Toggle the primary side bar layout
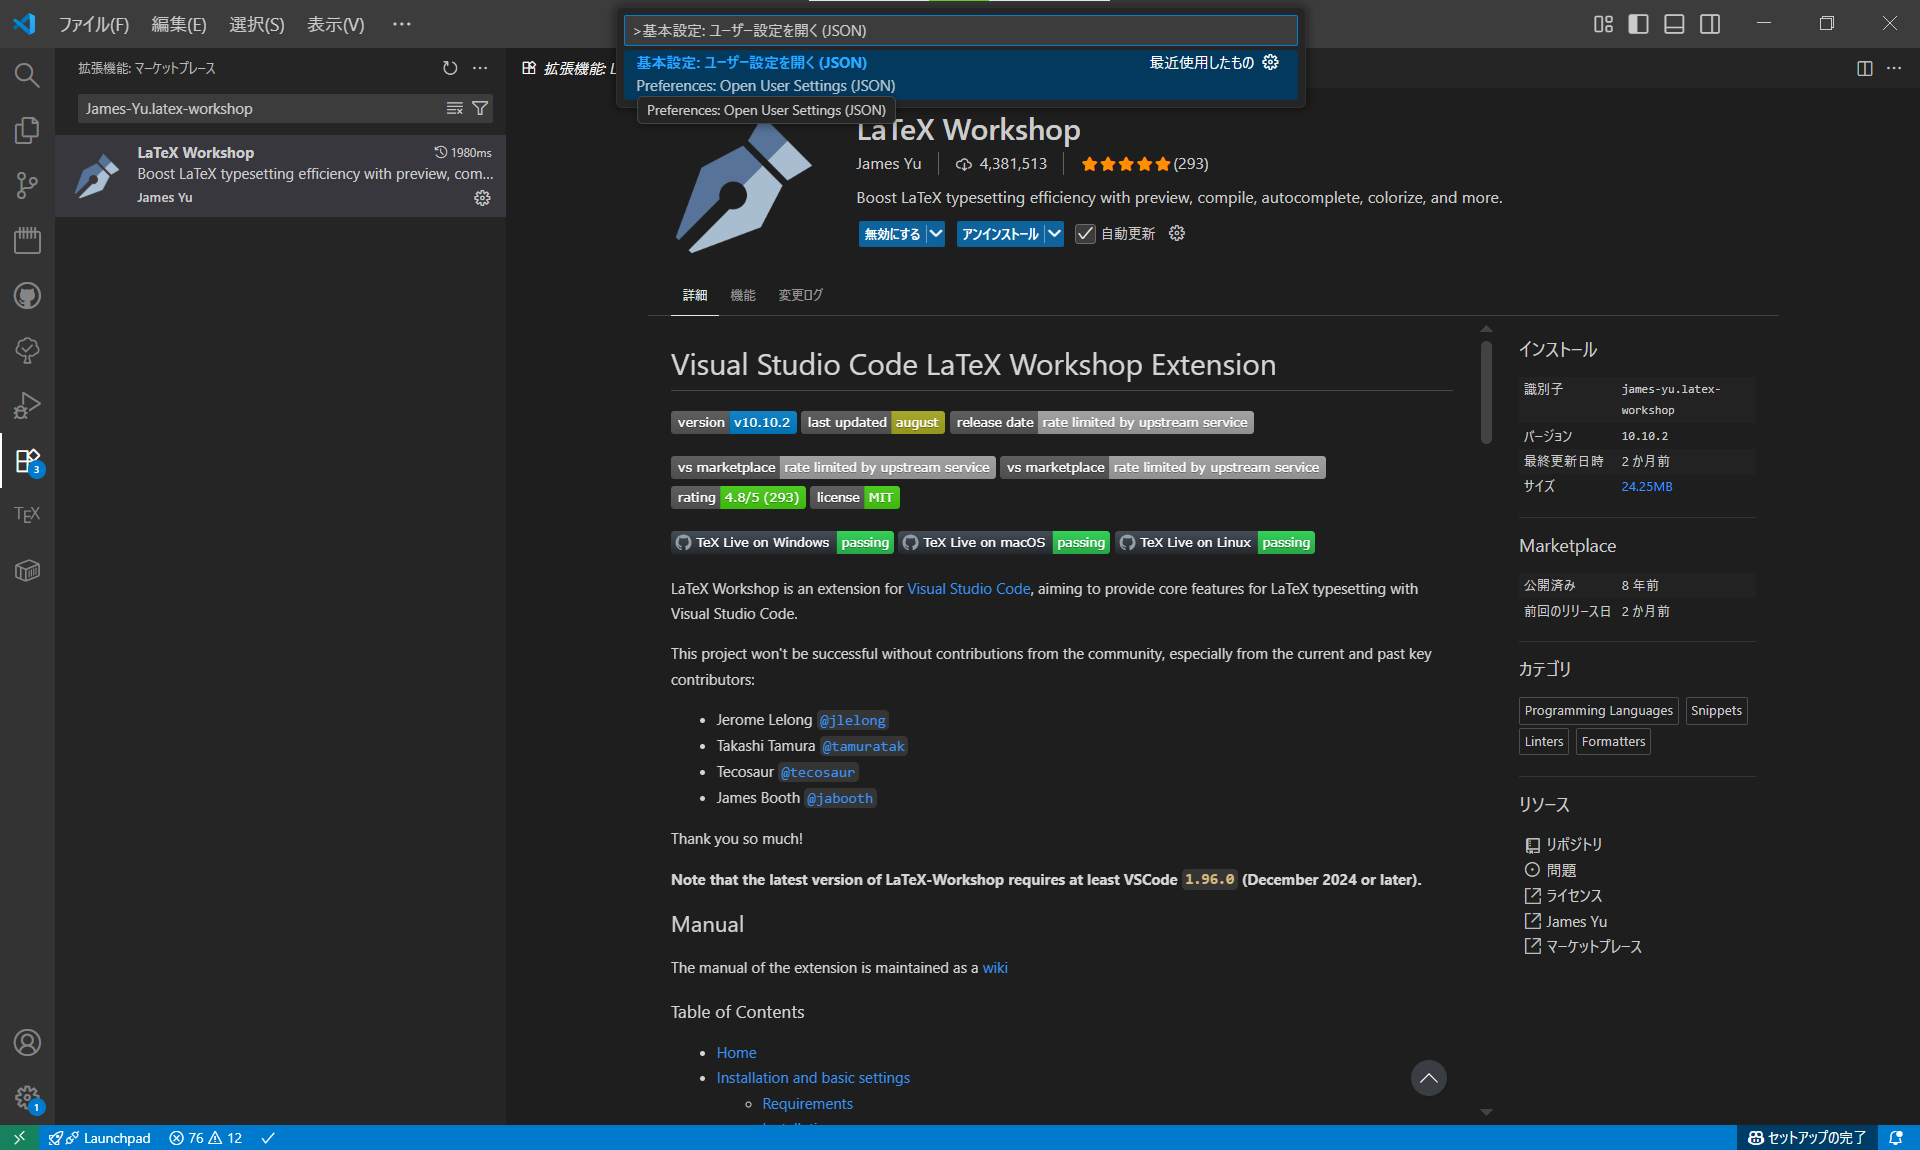The width and height of the screenshot is (1920, 1150). pyautogui.click(x=1638, y=24)
